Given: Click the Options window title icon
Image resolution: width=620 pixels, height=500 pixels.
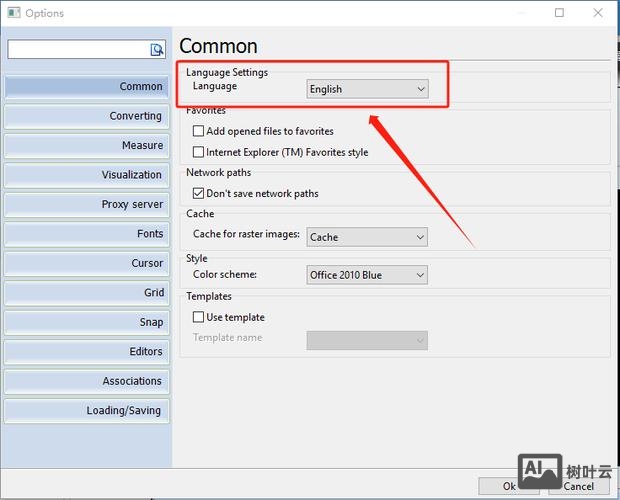Looking at the screenshot, I should pyautogui.click(x=12, y=13).
